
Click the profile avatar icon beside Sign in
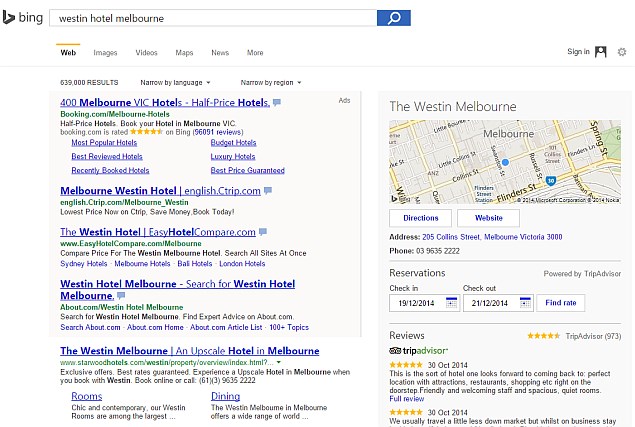click(x=601, y=52)
